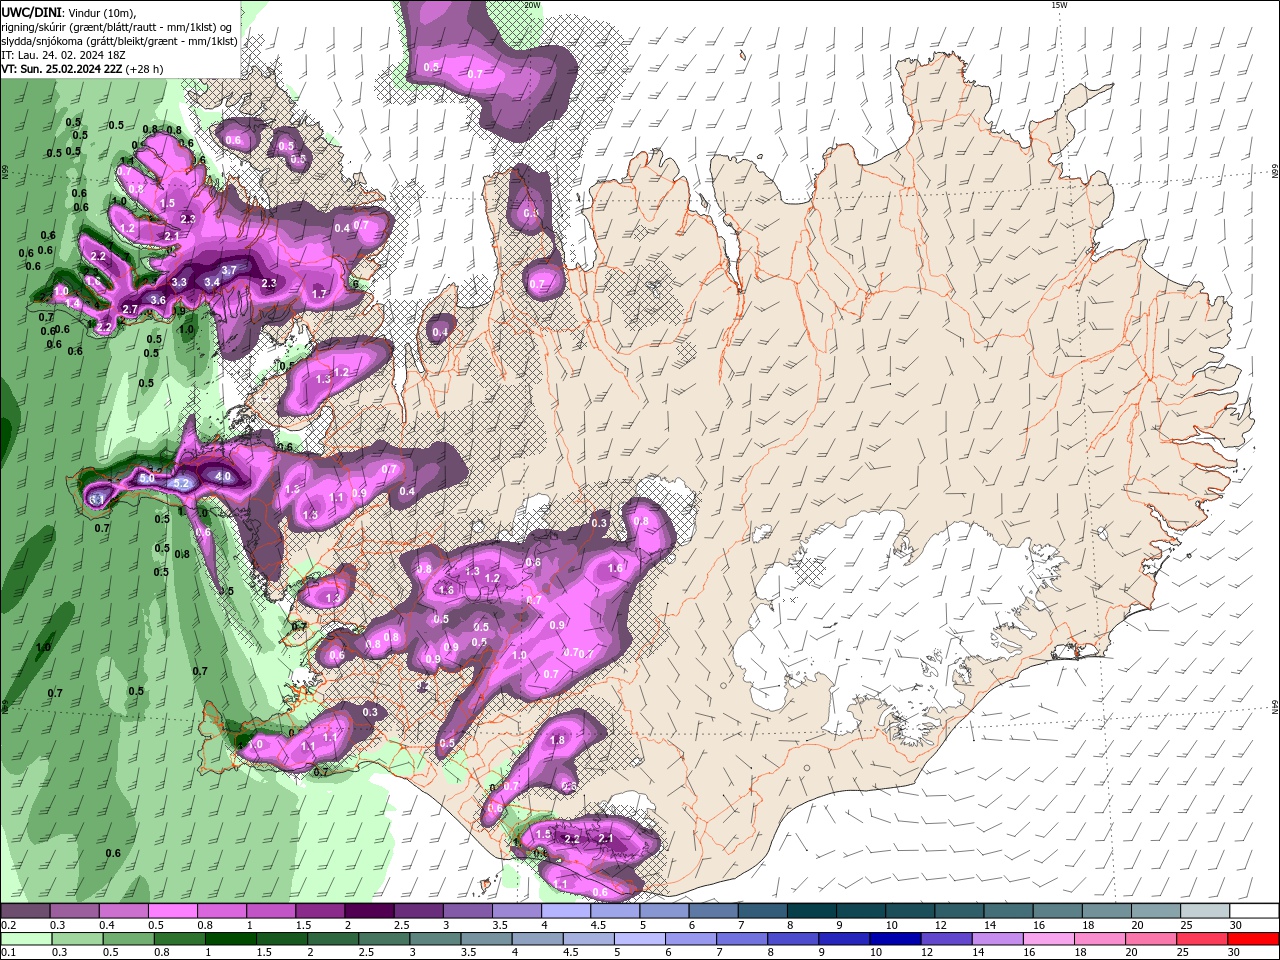
Task: Click the 1.7 snowfall value label
Action: click(320, 294)
